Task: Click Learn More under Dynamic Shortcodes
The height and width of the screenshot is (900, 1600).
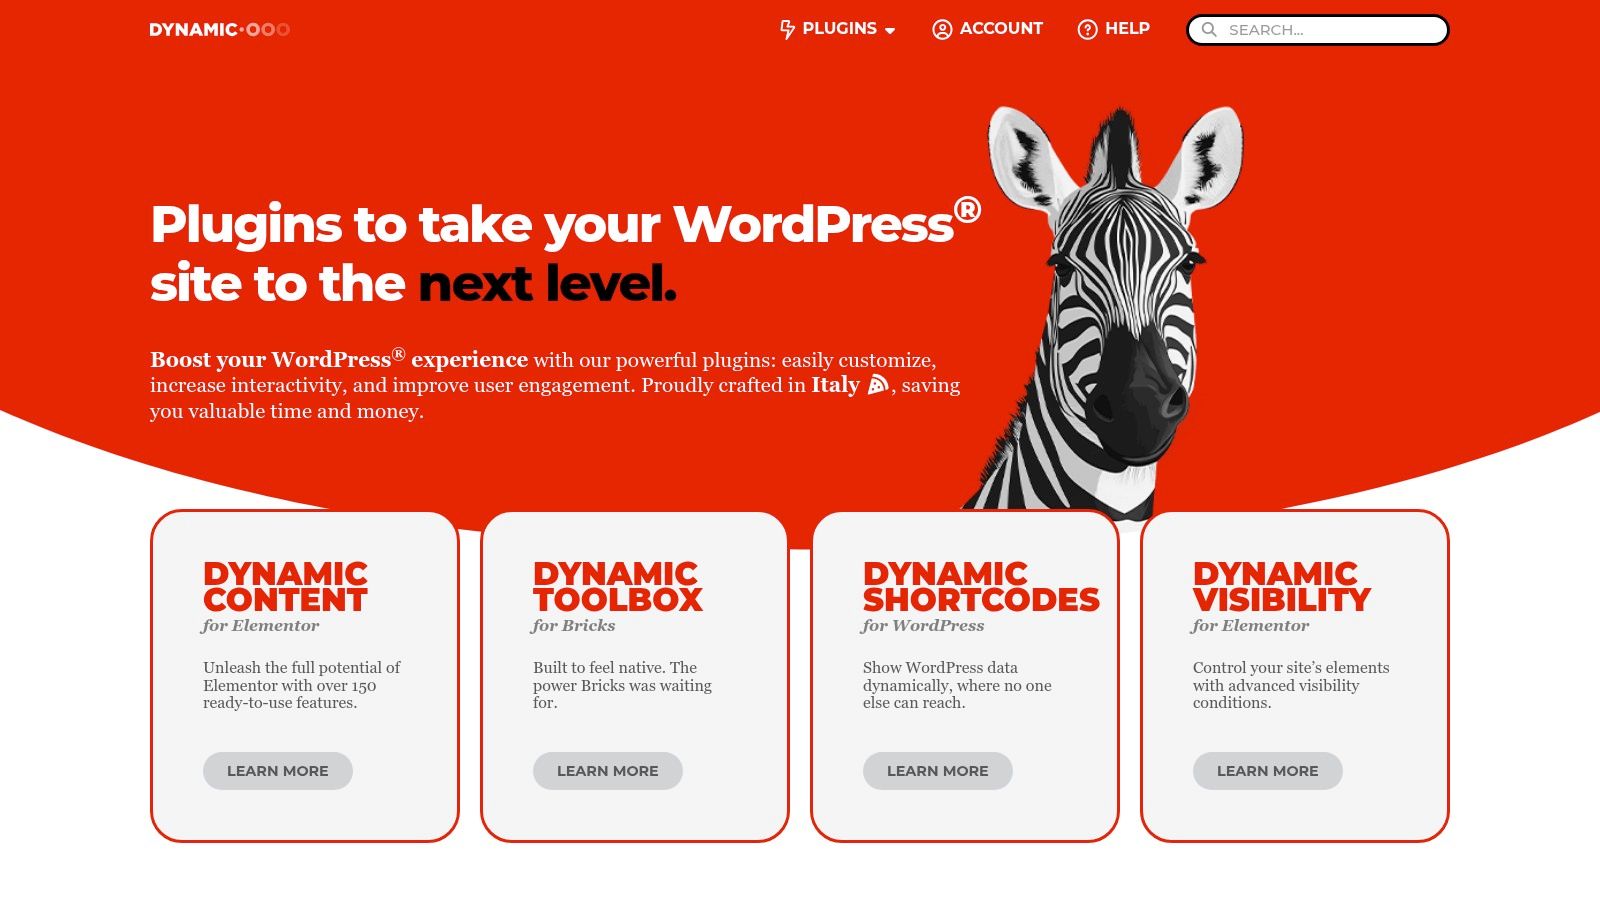Action: (x=937, y=770)
